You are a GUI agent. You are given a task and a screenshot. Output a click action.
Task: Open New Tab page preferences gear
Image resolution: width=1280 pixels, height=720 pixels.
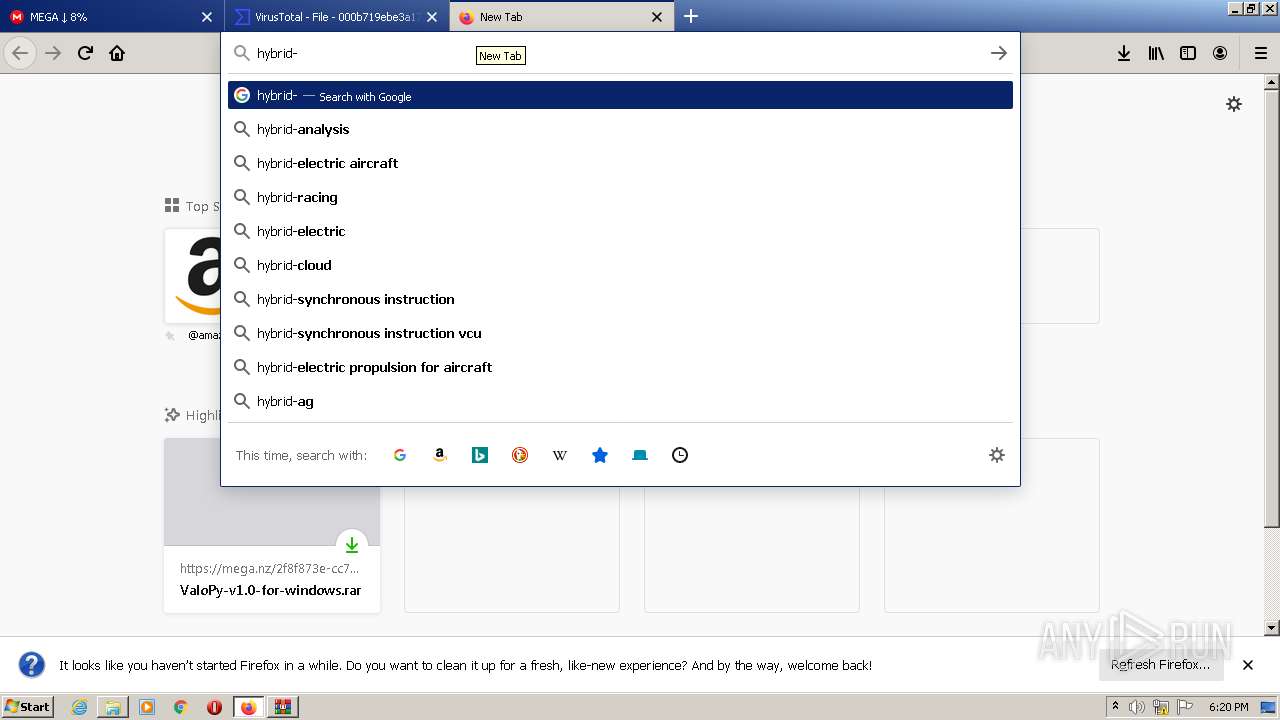(1234, 104)
